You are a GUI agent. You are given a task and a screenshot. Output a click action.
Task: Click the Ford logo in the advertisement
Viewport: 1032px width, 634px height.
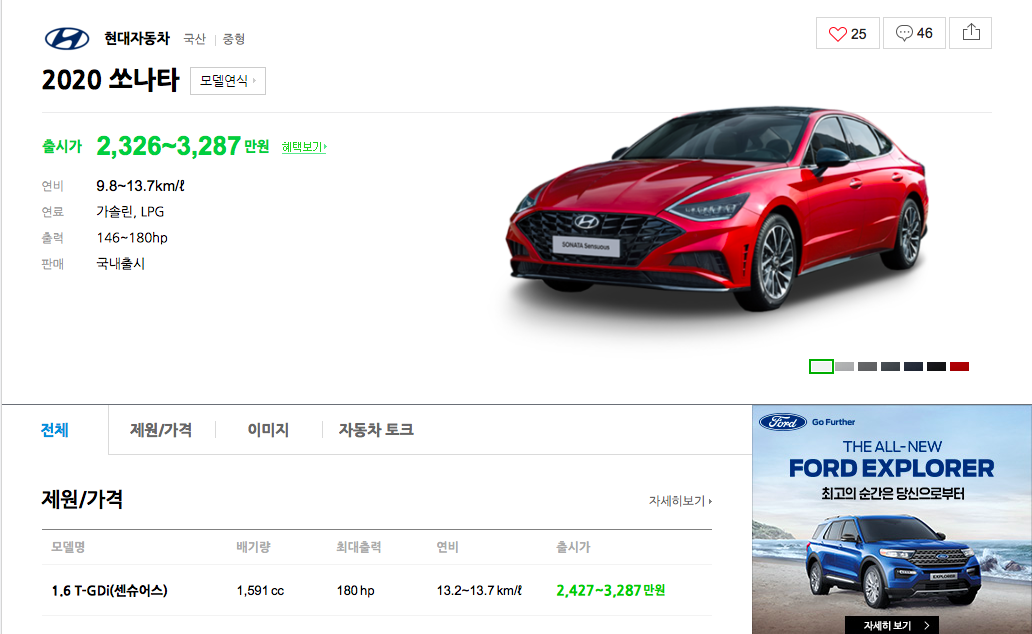[783, 422]
